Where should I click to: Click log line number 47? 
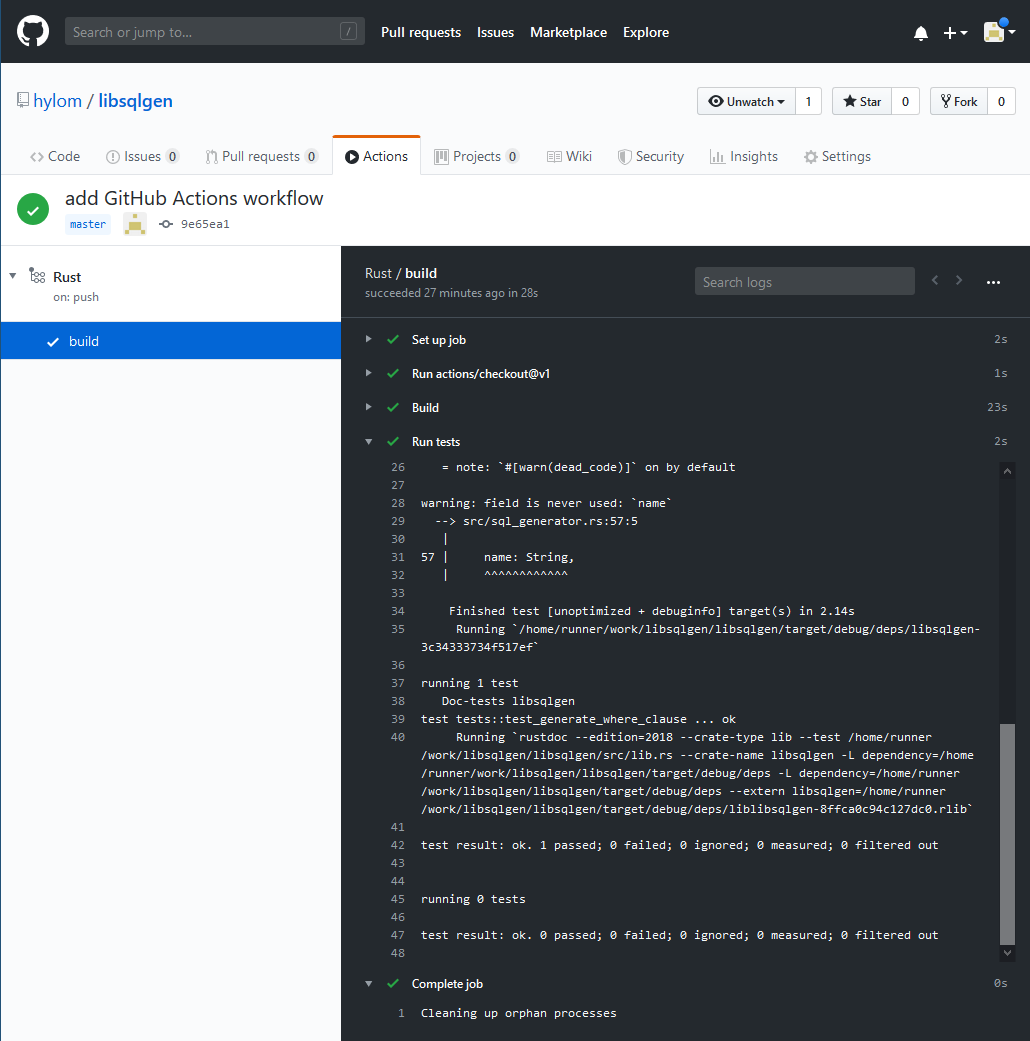[x=398, y=935]
